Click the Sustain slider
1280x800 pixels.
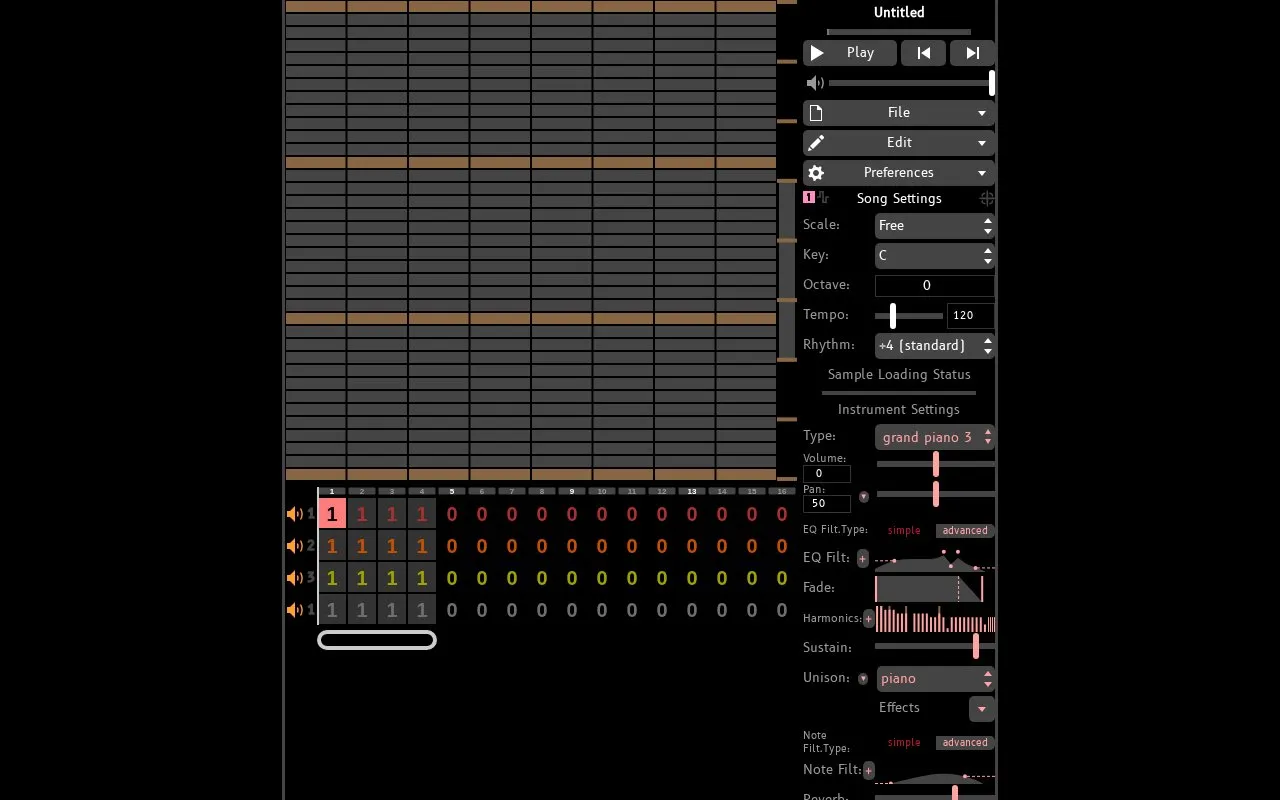click(935, 648)
